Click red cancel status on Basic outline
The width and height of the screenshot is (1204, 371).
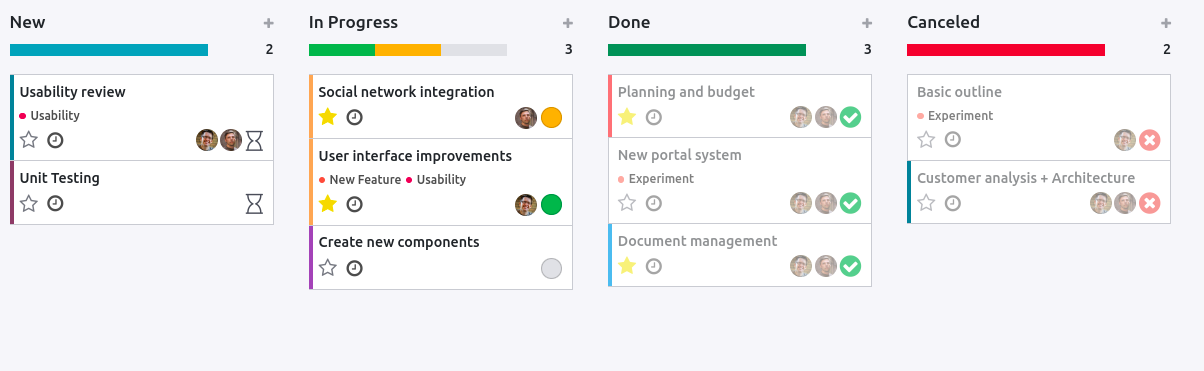point(1149,140)
